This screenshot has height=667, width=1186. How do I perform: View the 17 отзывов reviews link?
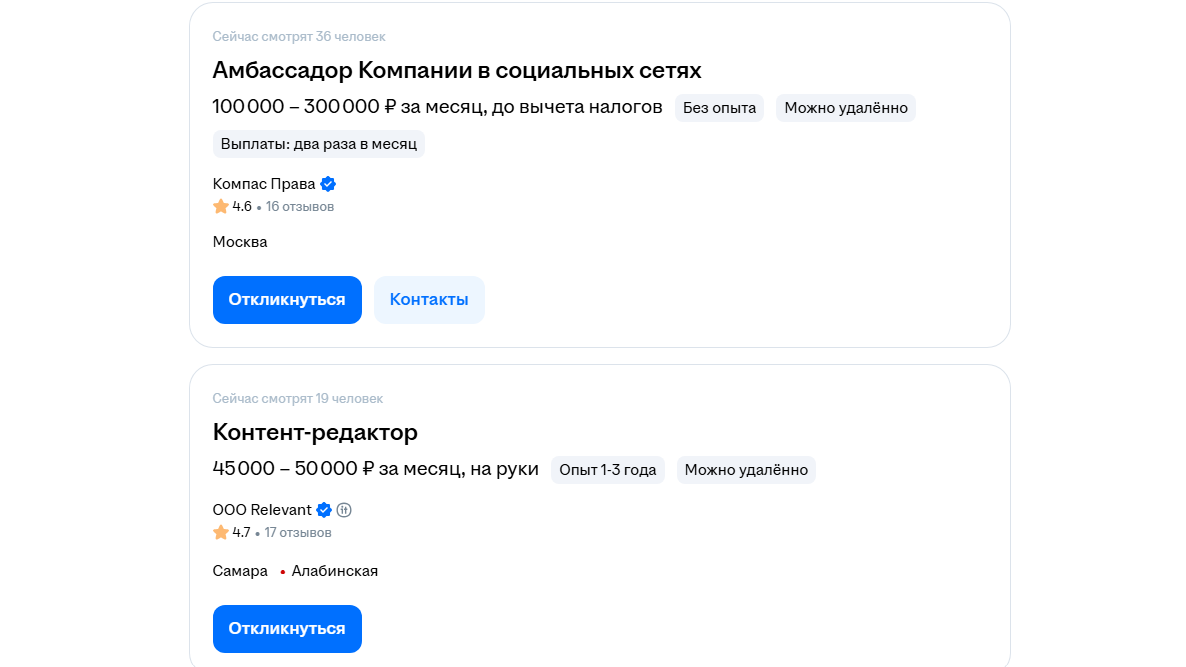(x=298, y=533)
